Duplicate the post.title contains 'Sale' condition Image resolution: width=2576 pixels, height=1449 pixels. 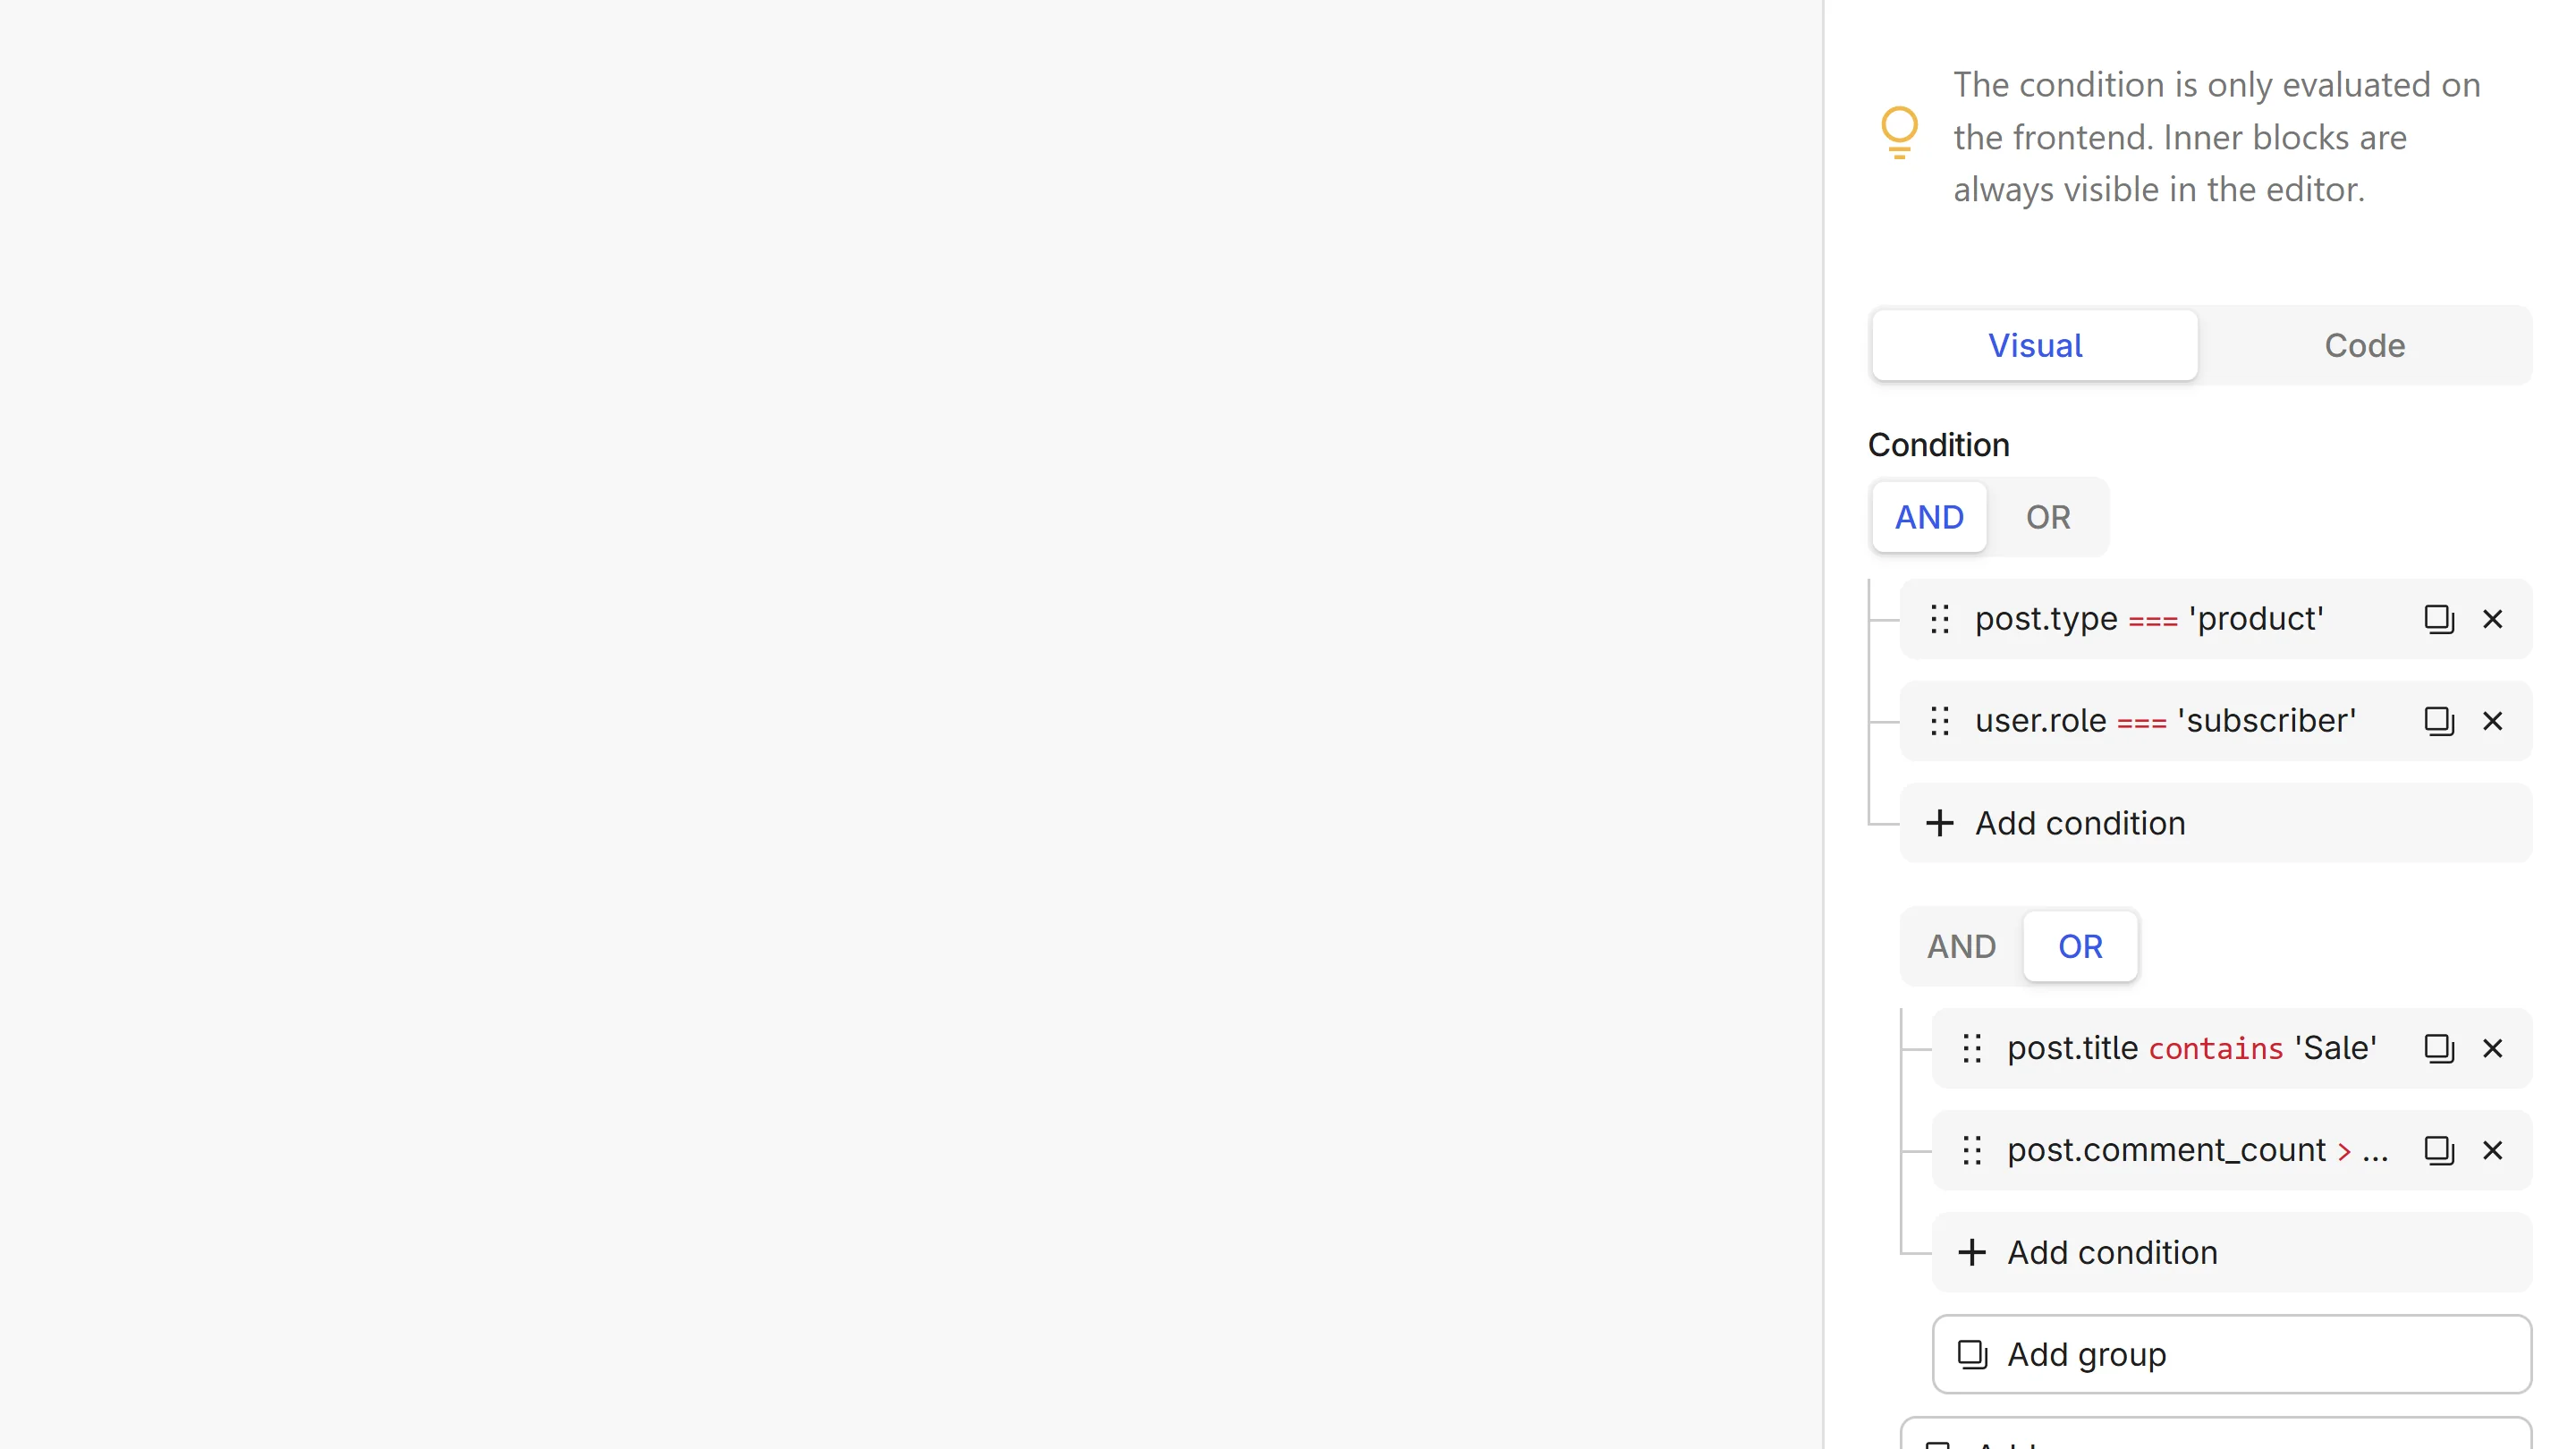click(x=2438, y=1048)
